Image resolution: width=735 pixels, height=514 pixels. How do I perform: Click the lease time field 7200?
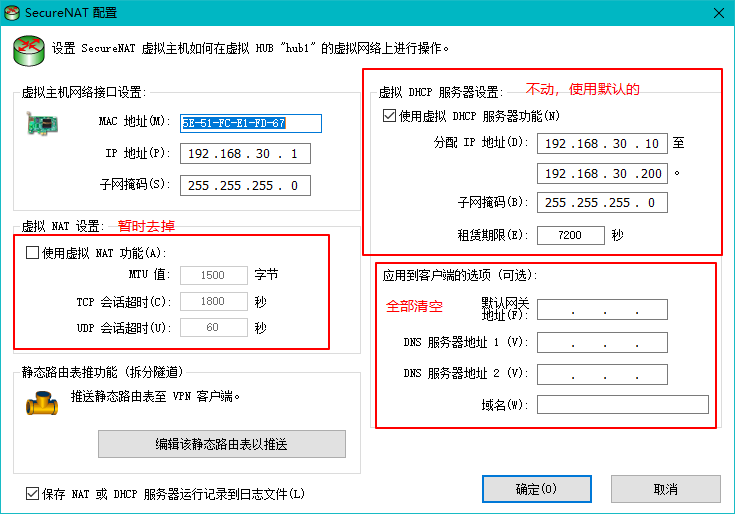click(x=571, y=235)
